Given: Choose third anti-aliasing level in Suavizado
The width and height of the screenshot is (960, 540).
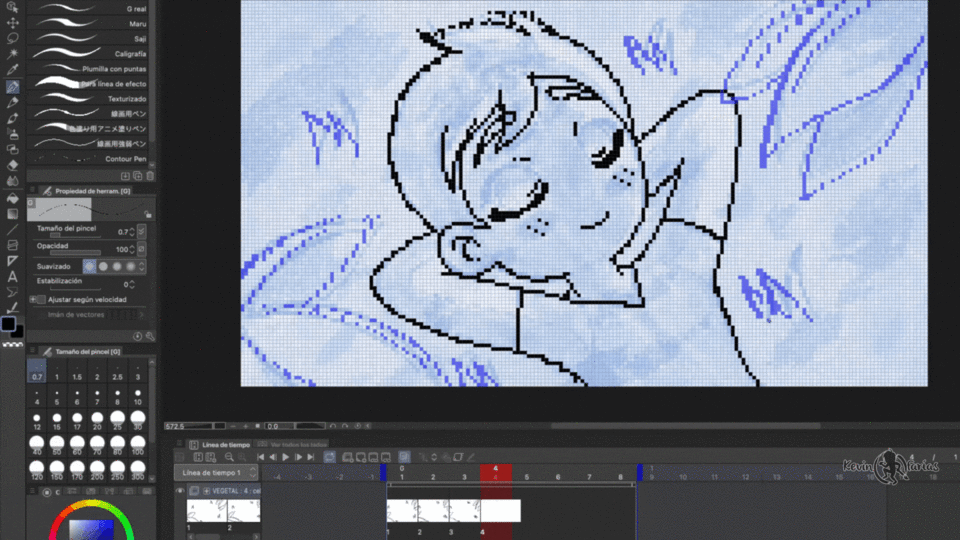Looking at the screenshot, I should (x=117, y=266).
